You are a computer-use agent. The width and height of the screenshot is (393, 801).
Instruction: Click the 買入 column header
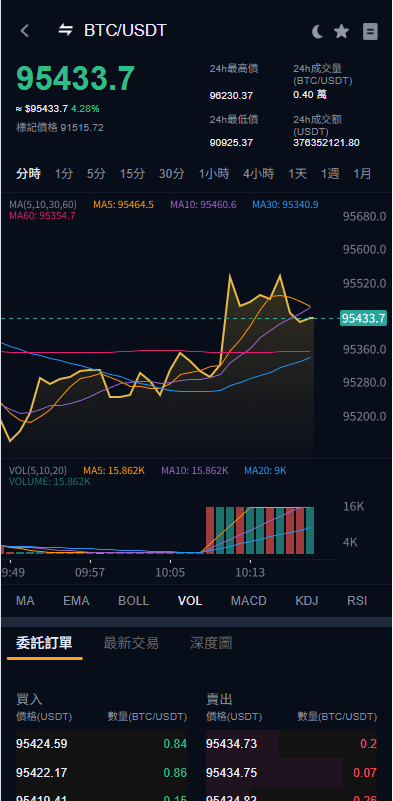point(29,699)
